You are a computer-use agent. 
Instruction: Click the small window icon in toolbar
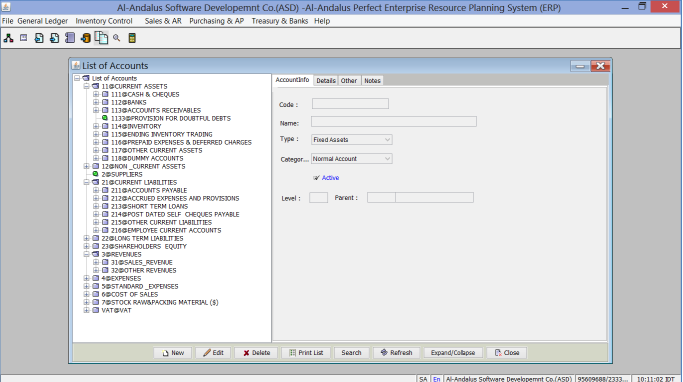coord(24,38)
